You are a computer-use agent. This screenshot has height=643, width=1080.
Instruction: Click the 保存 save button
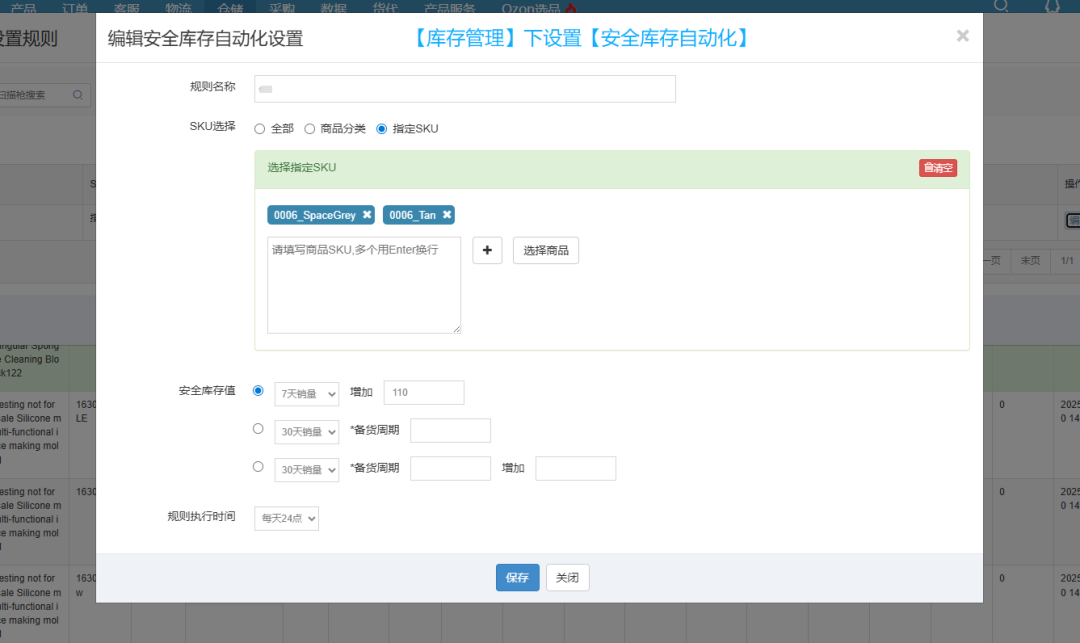point(517,577)
